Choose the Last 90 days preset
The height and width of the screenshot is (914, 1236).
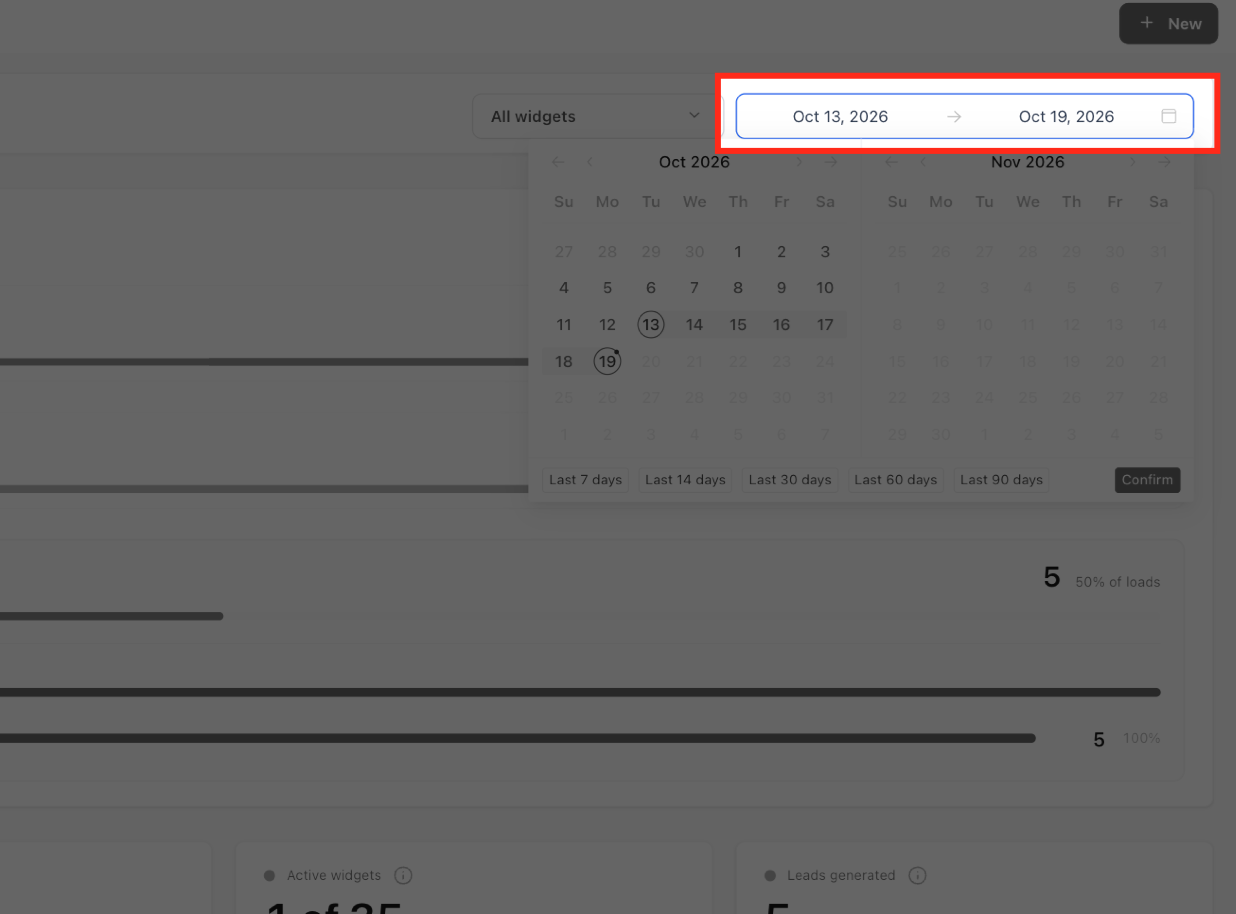point(1001,480)
